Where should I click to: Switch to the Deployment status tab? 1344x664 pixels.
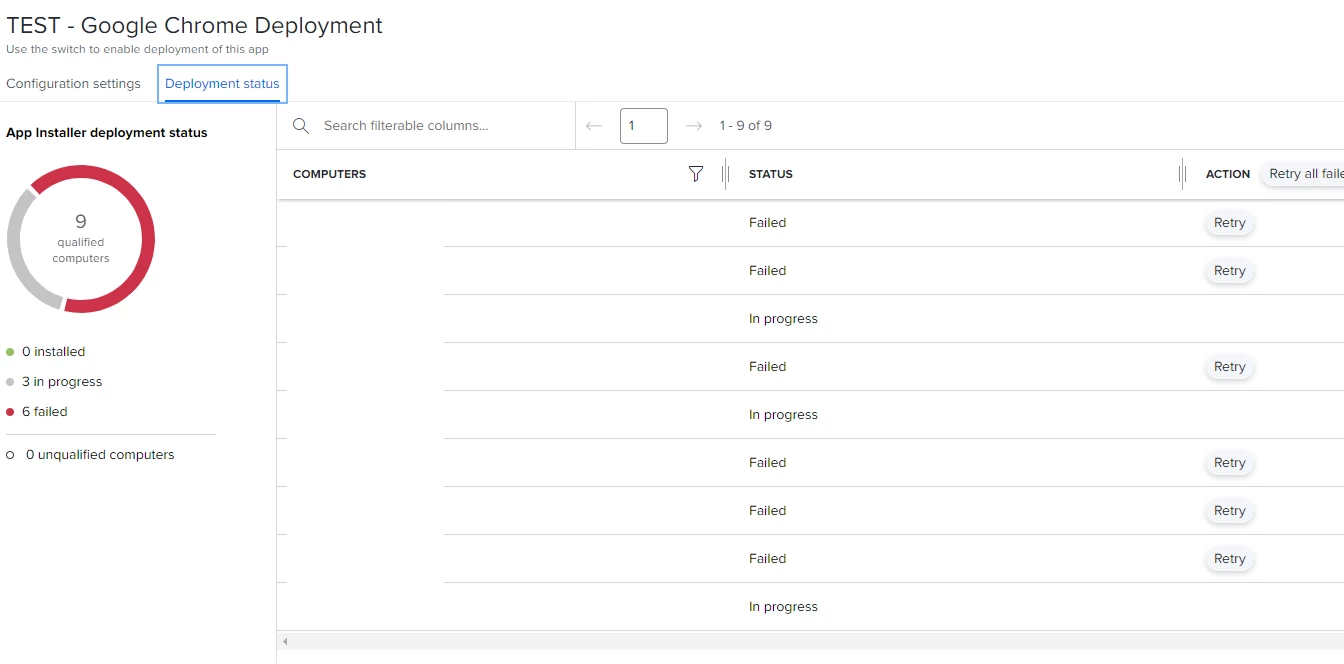pyautogui.click(x=222, y=84)
